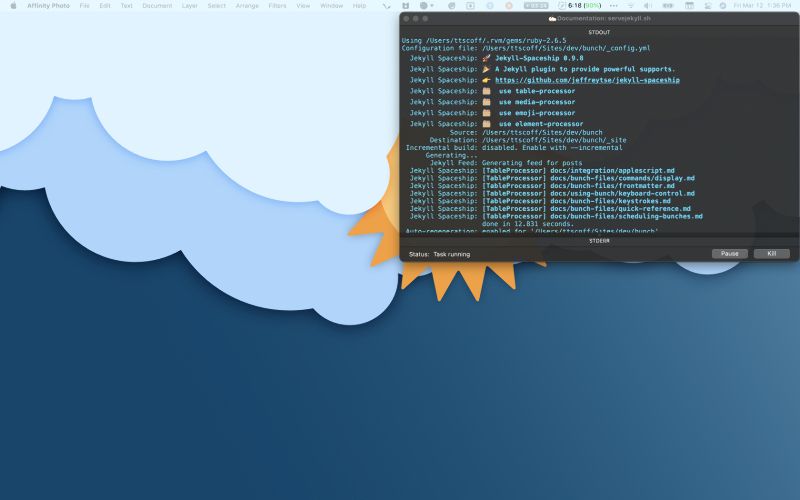Open the Edit menu
This screenshot has width=800, height=500.
click(105, 6)
